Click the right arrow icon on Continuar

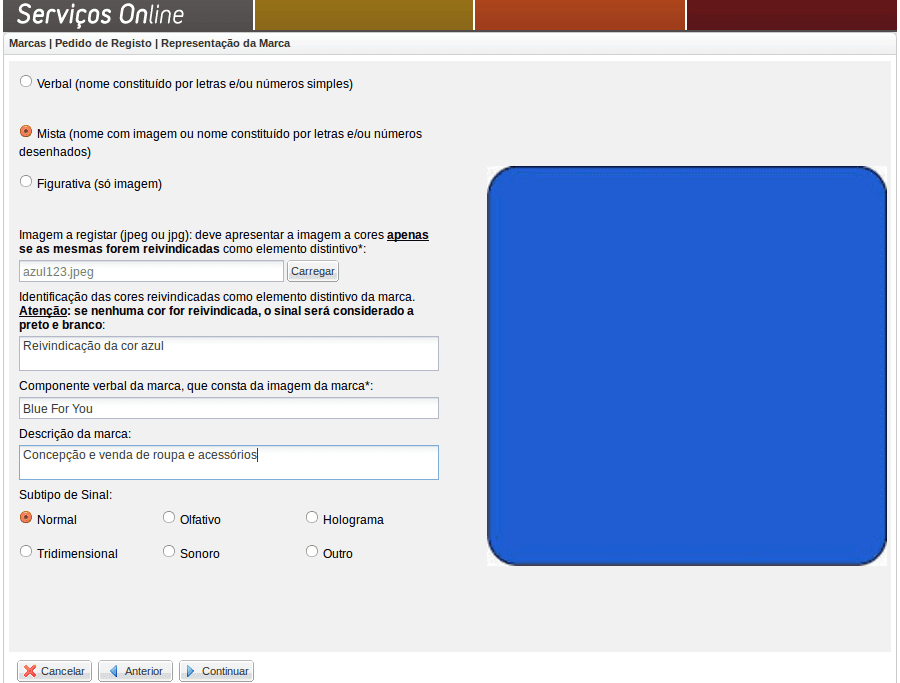pos(189,671)
